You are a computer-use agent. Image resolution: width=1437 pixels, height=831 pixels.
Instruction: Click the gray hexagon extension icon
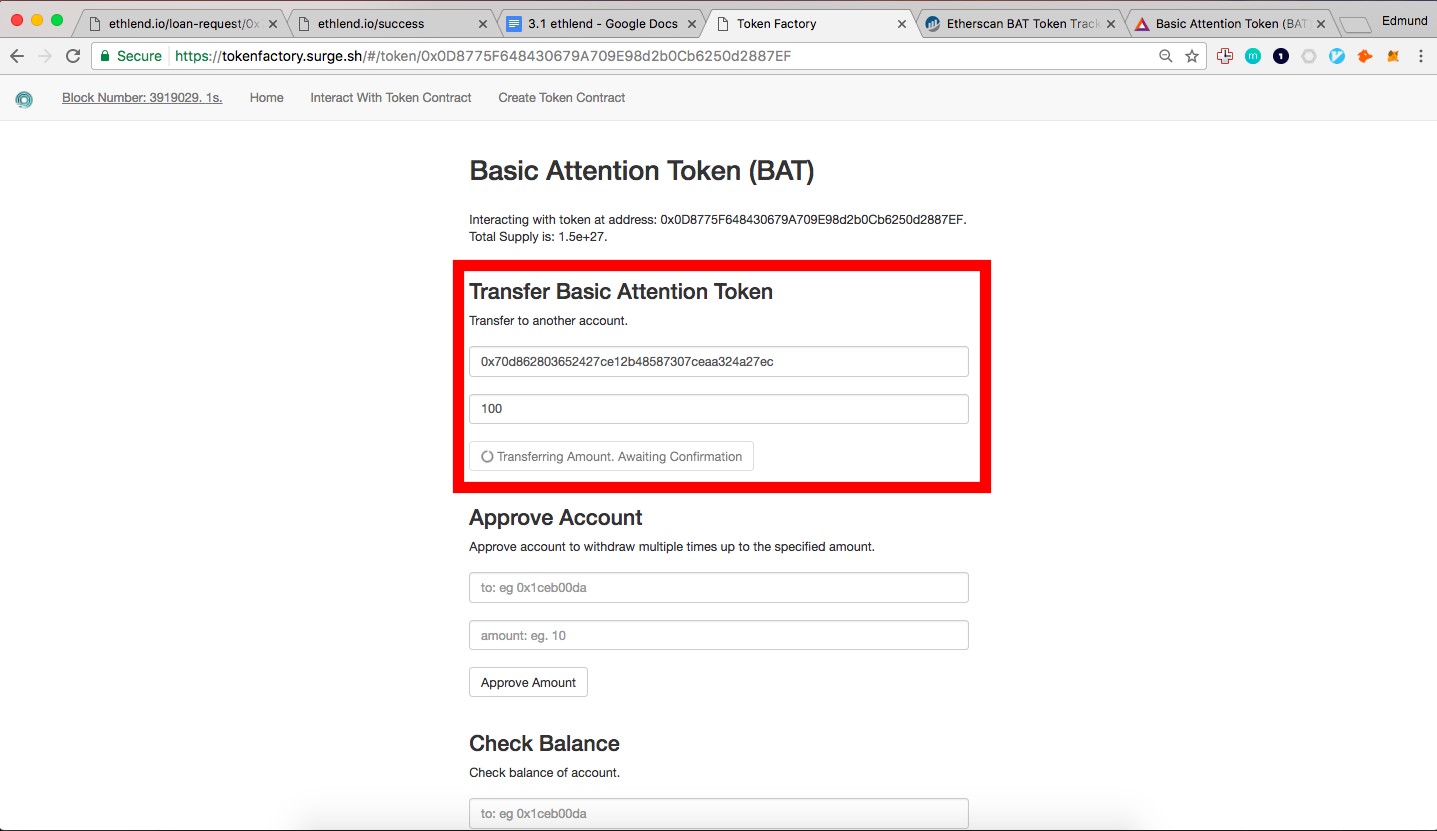click(1309, 56)
